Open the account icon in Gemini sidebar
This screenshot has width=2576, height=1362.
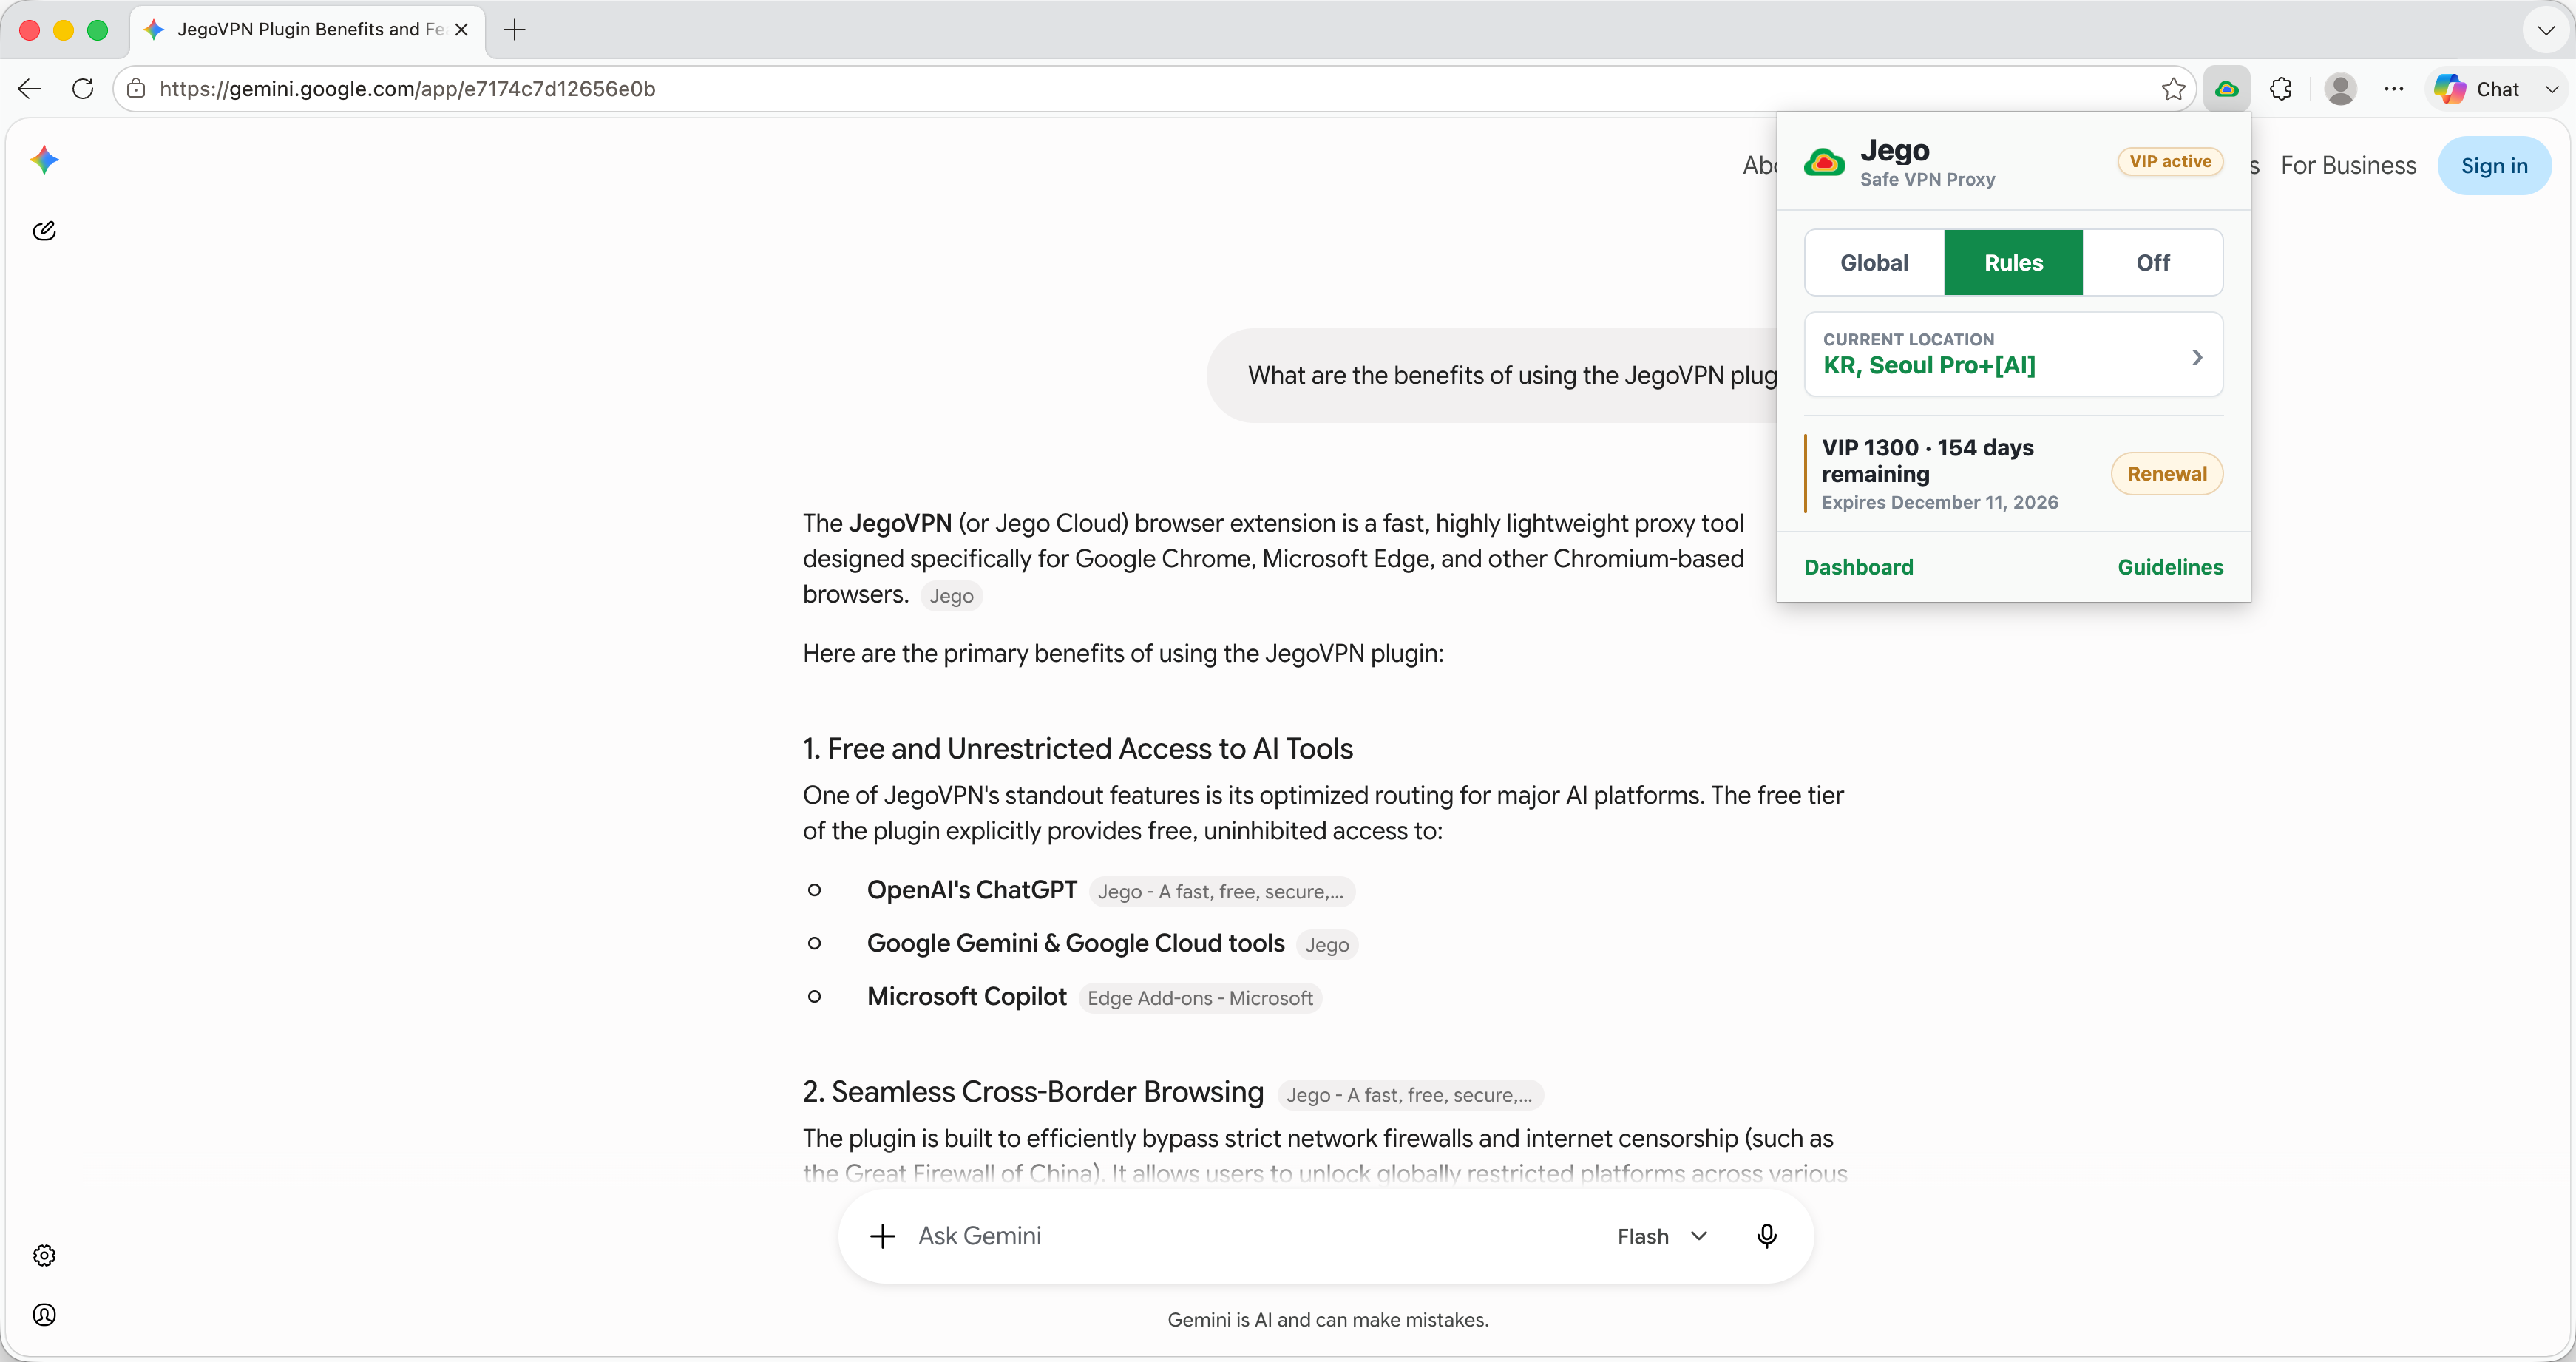[44, 1314]
